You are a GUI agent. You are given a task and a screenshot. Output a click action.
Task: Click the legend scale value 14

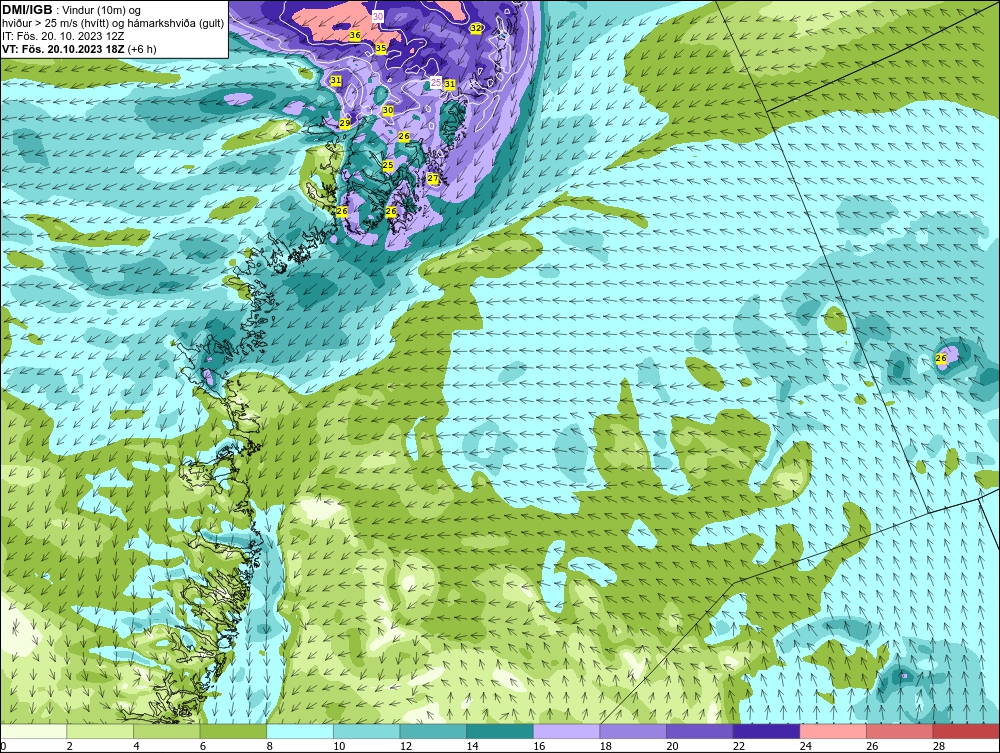472,746
